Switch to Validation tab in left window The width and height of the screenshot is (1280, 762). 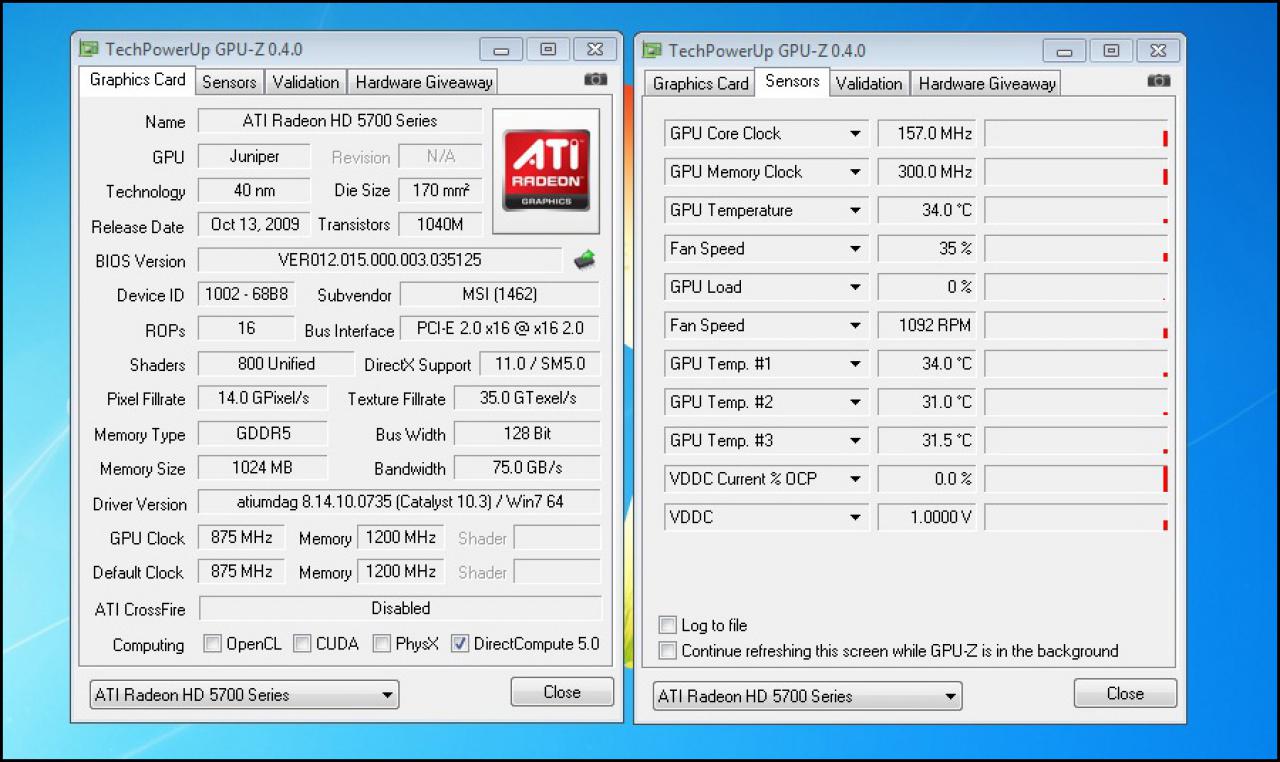[305, 82]
